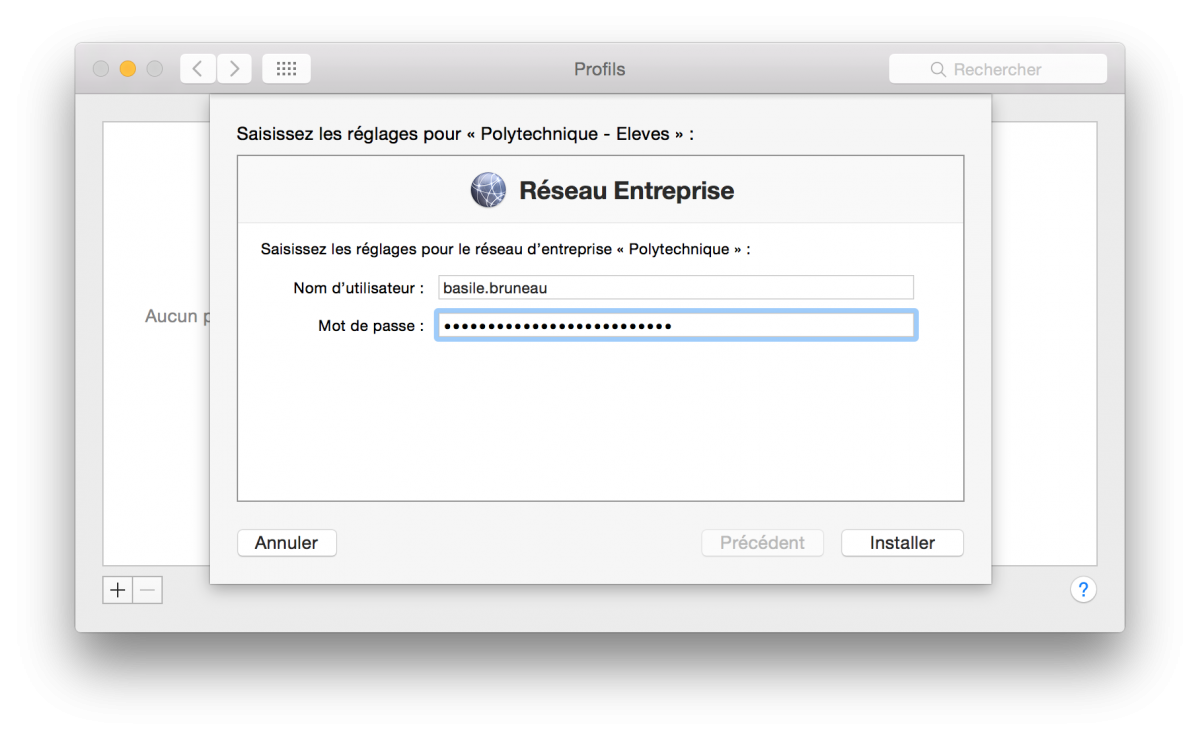This screenshot has height=740, width=1200.
Task: Click the Réseau Entreprise globe icon
Action: coord(488,190)
